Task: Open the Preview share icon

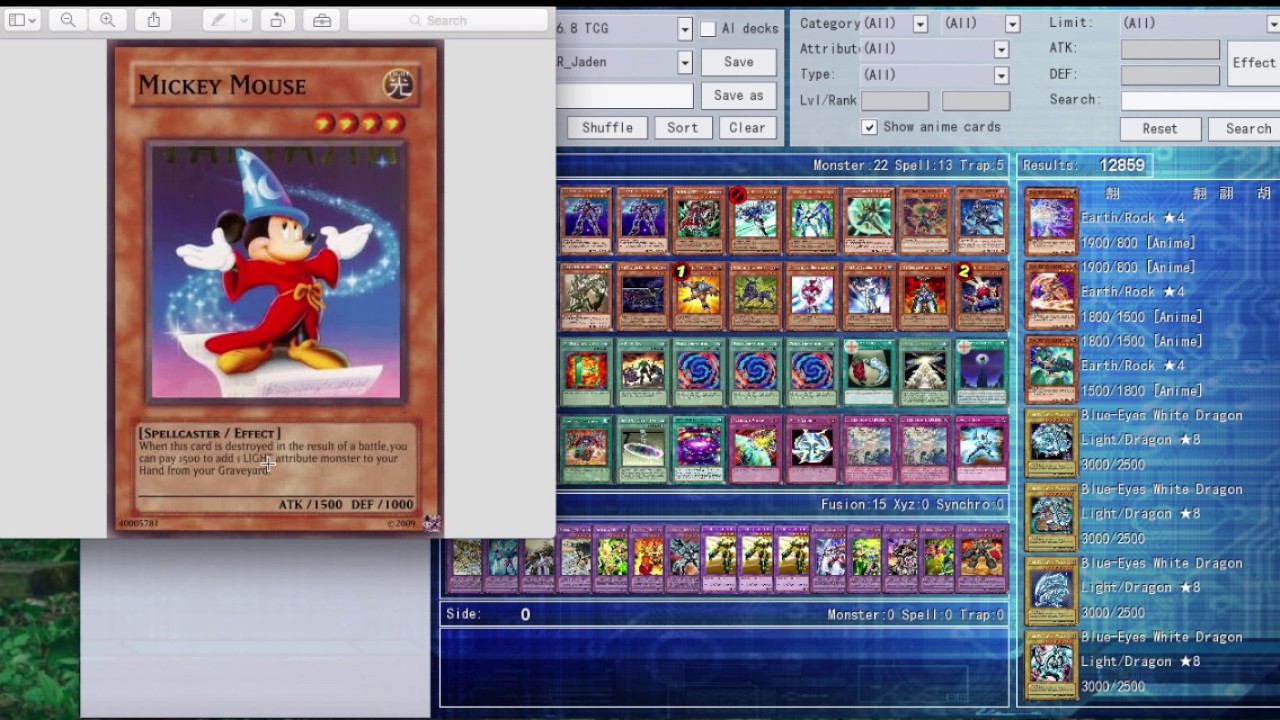Action: click(x=154, y=20)
